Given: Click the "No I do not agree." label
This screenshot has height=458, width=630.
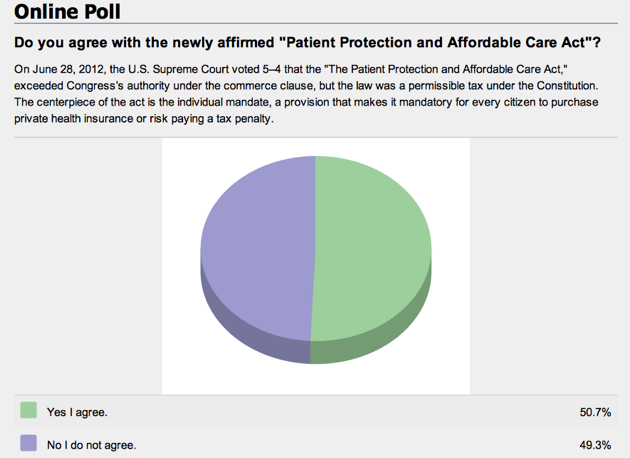Looking at the screenshot, I should [x=91, y=445].
